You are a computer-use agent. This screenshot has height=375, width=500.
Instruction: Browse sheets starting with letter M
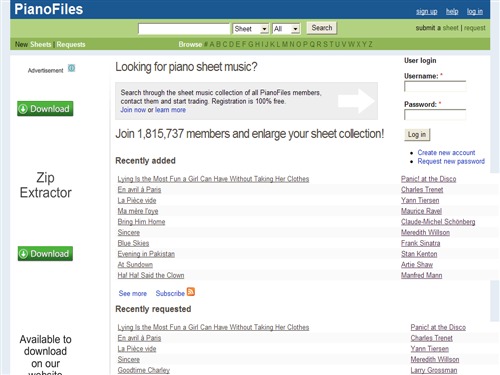pos(284,44)
